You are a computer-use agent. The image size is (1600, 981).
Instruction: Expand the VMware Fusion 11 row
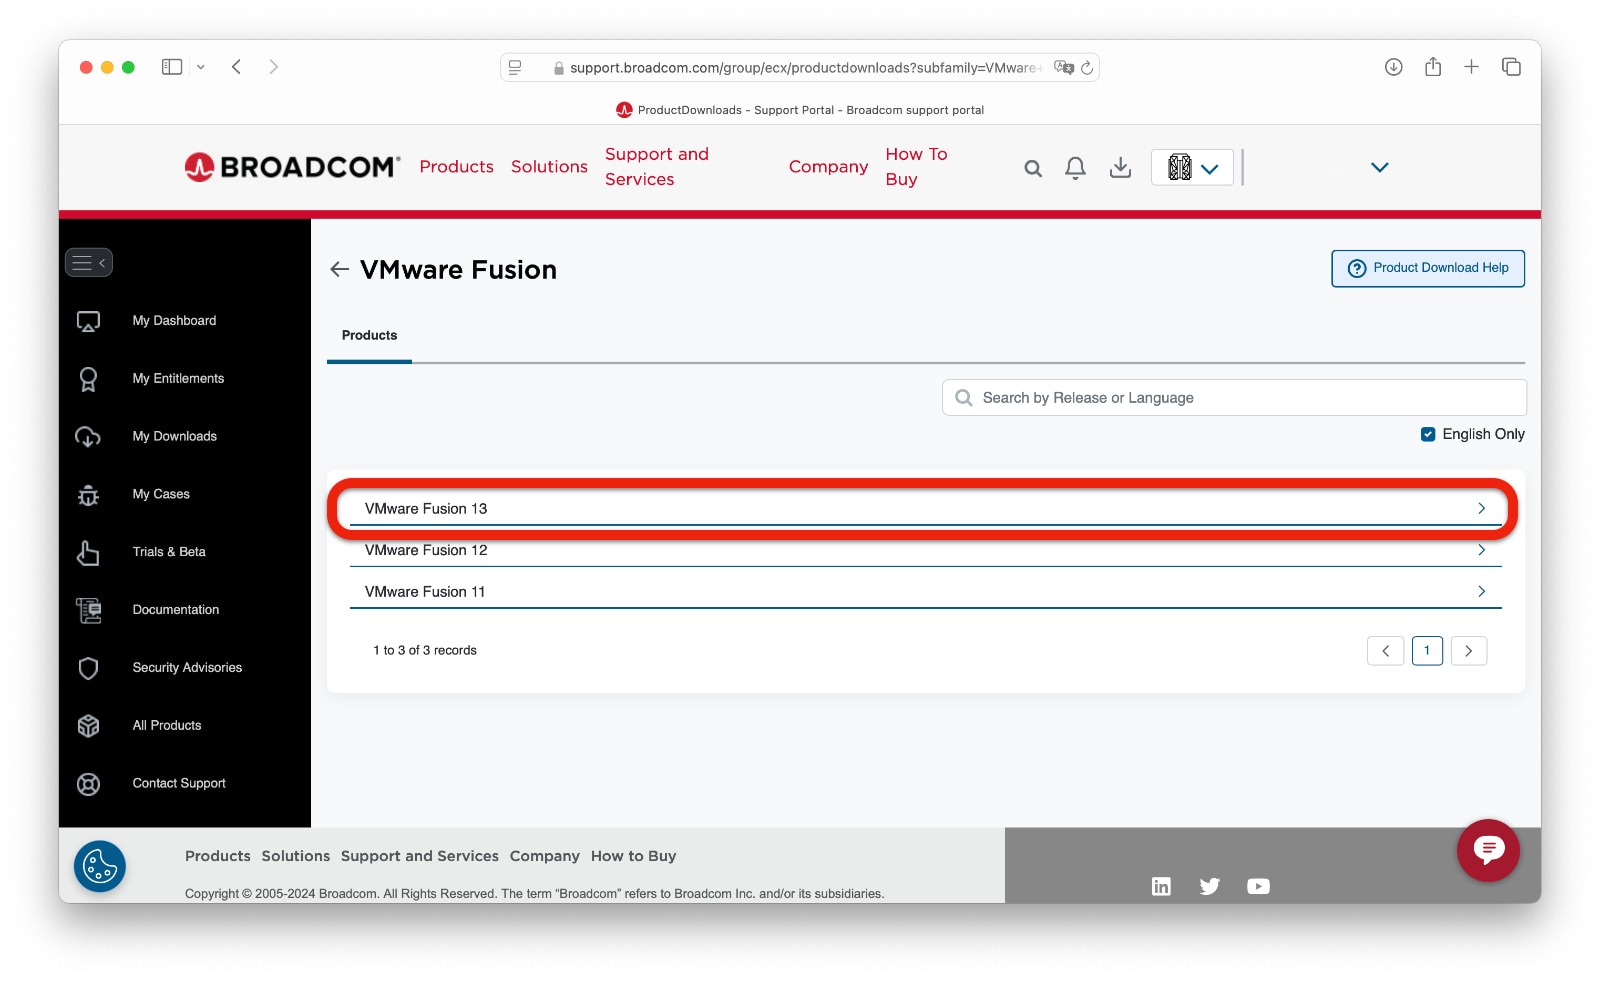925,592
